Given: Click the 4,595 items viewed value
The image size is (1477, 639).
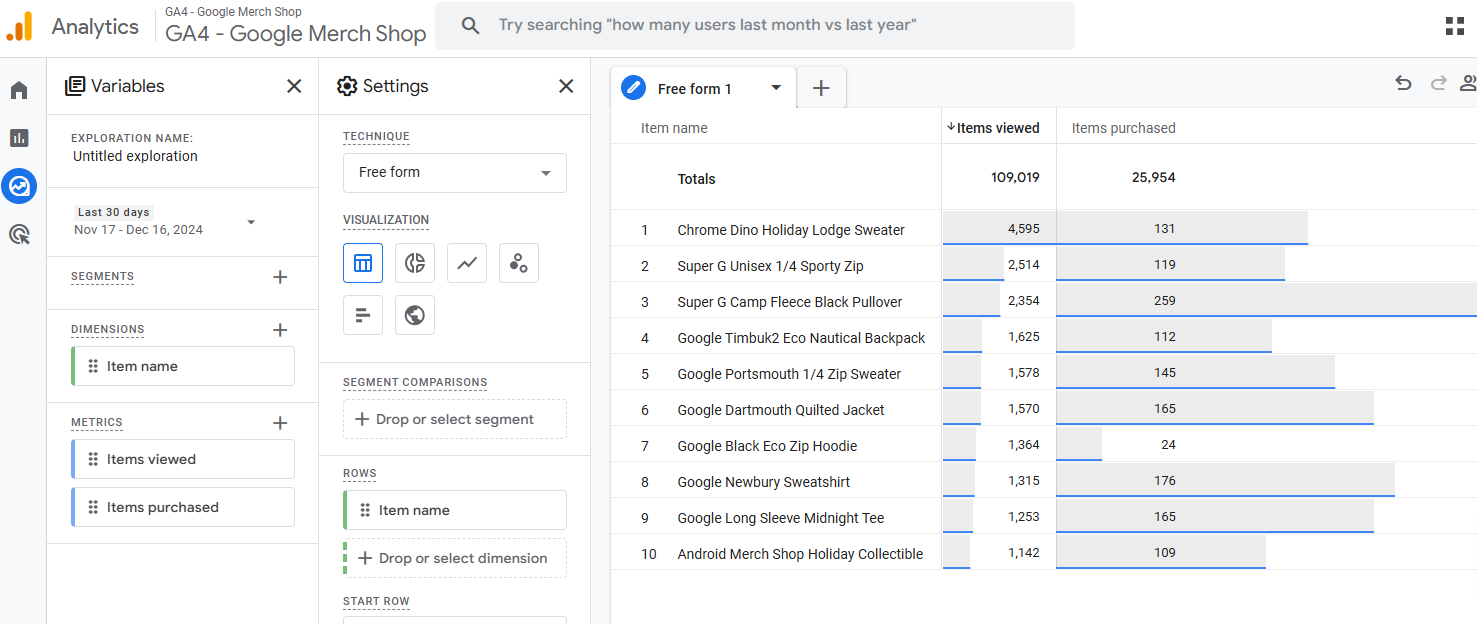Looking at the screenshot, I should point(1024,229).
